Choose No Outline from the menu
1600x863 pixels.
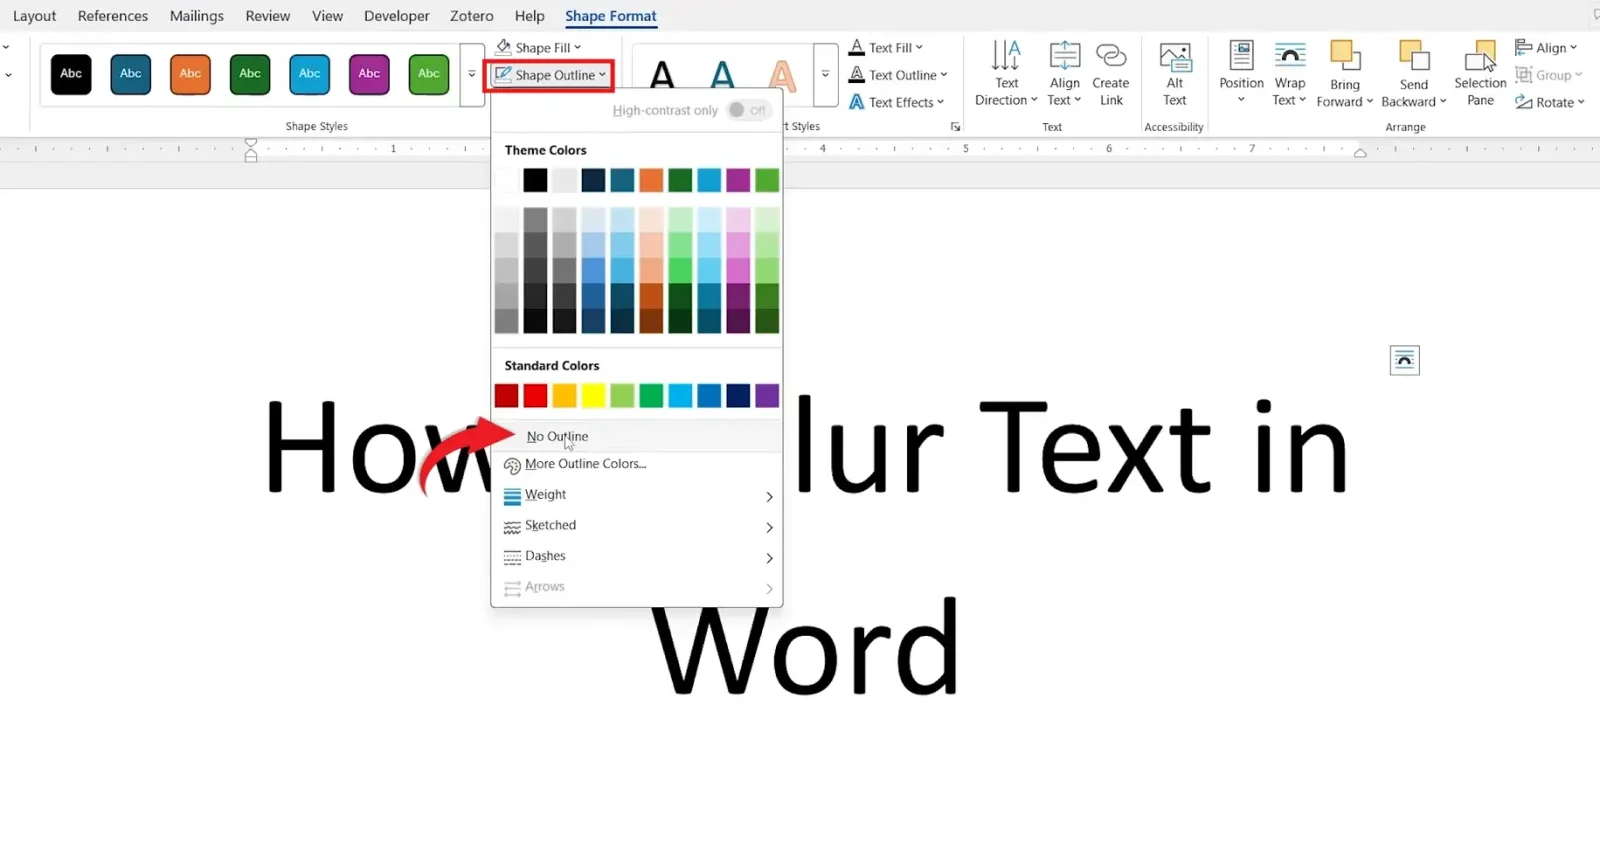click(x=636, y=436)
